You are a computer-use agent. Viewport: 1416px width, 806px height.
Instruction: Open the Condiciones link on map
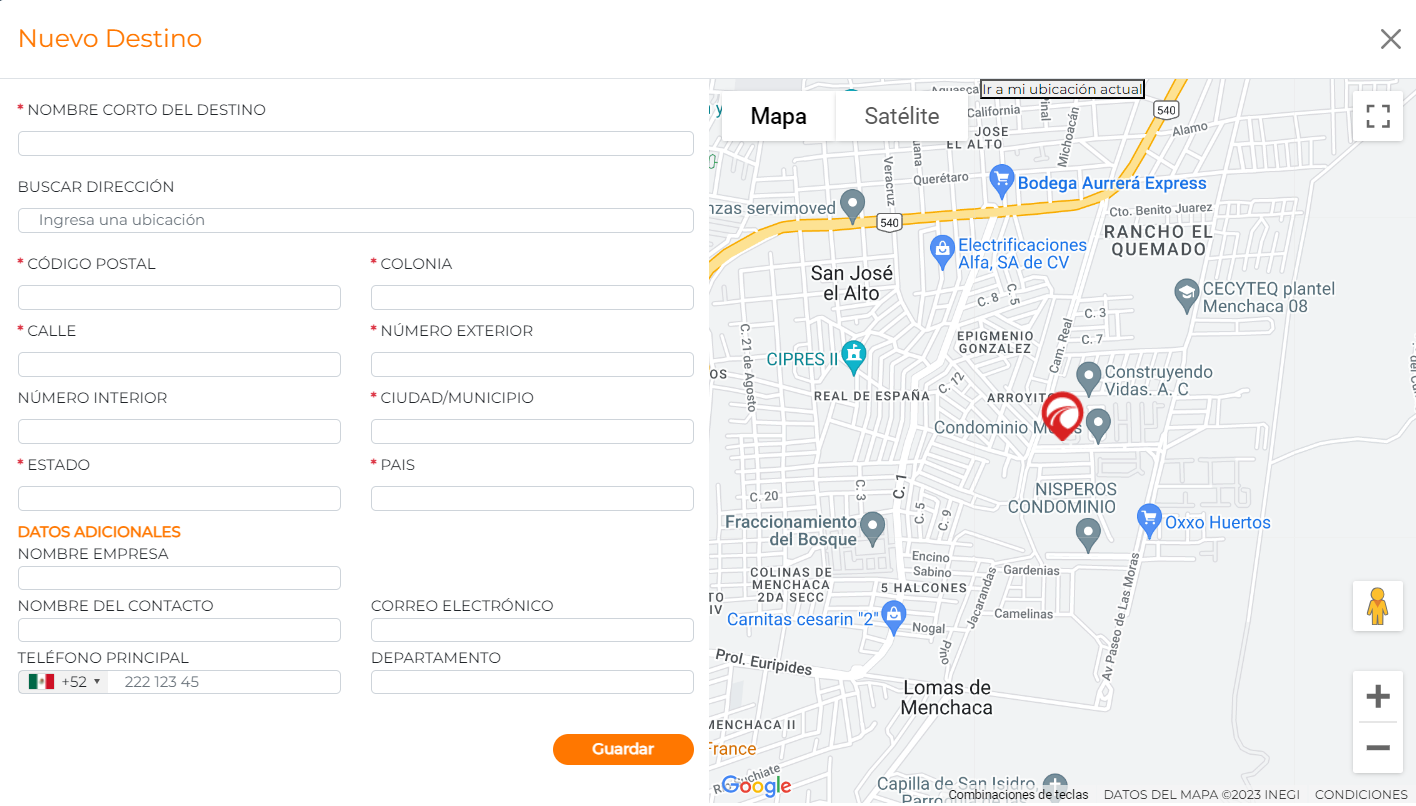tap(1360, 794)
